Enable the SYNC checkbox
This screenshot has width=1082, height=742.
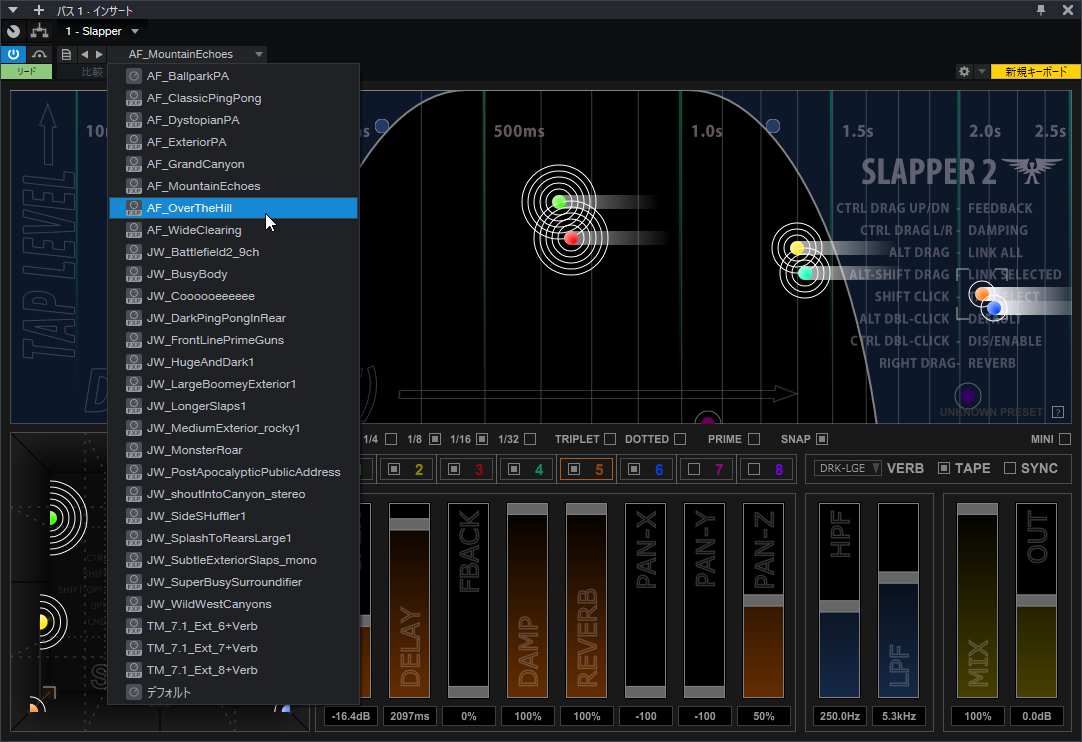[x=1010, y=468]
